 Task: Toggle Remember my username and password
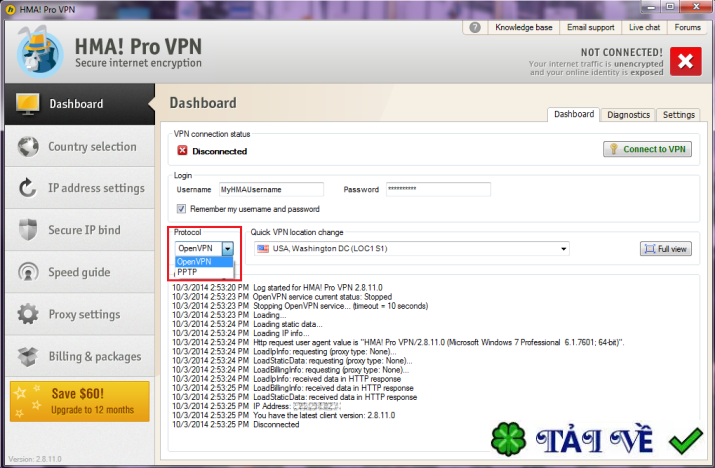tap(181, 209)
